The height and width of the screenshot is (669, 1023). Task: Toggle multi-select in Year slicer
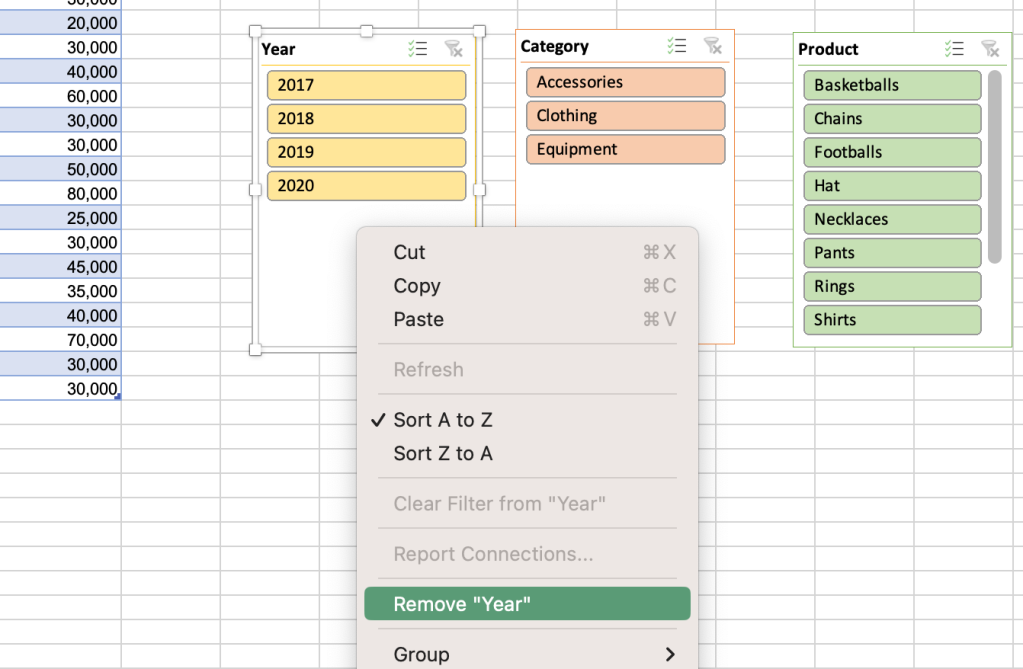418,48
